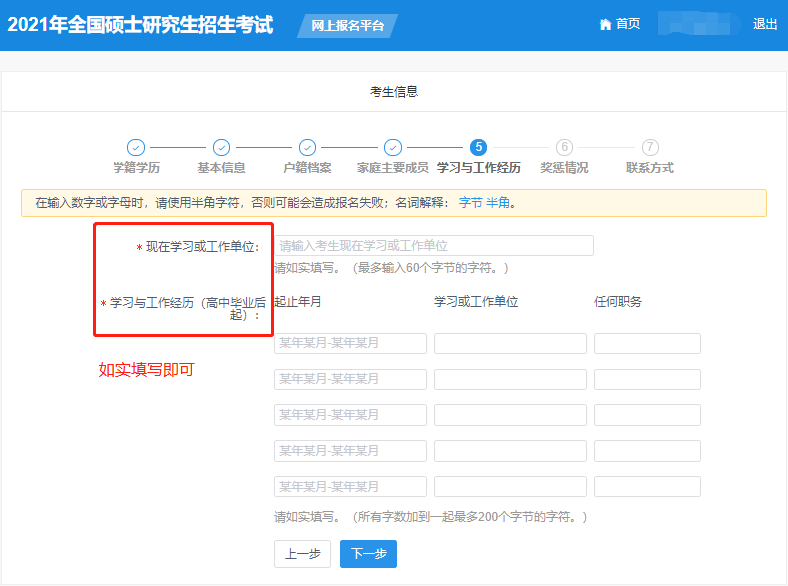This screenshot has height=586, width=788.
Task: Click first row 任何职务 field
Action: pos(647,344)
